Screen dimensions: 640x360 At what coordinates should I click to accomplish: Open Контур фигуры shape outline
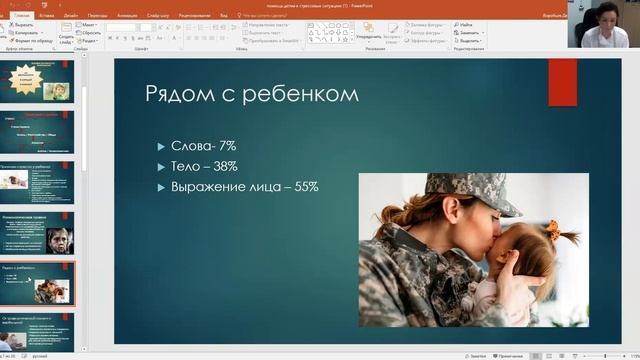pos(425,33)
